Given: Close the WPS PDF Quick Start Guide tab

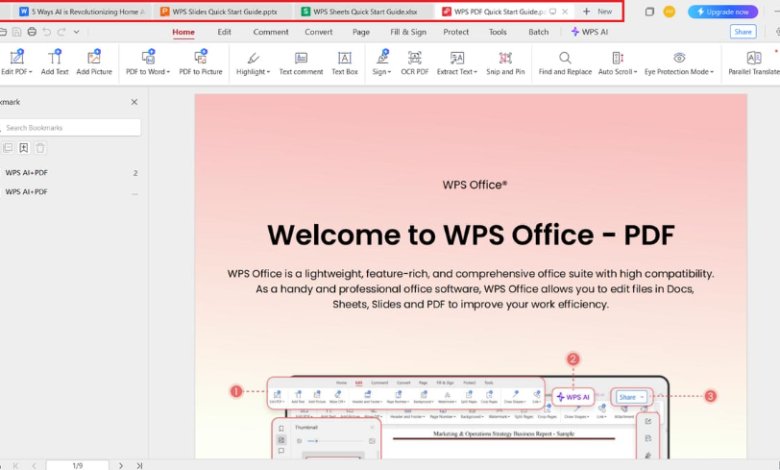Looking at the screenshot, I should [x=565, y=11].
